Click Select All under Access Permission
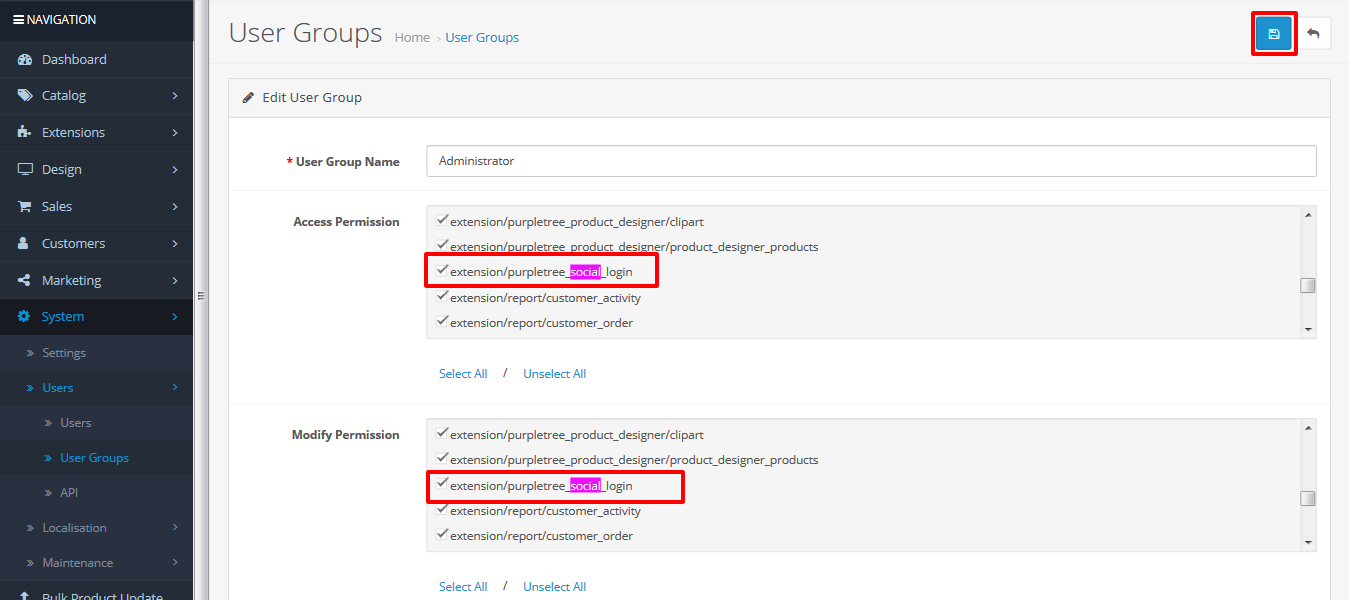Screen dimensions: 1349x600 pyautogui.click(x=463, y=374)
